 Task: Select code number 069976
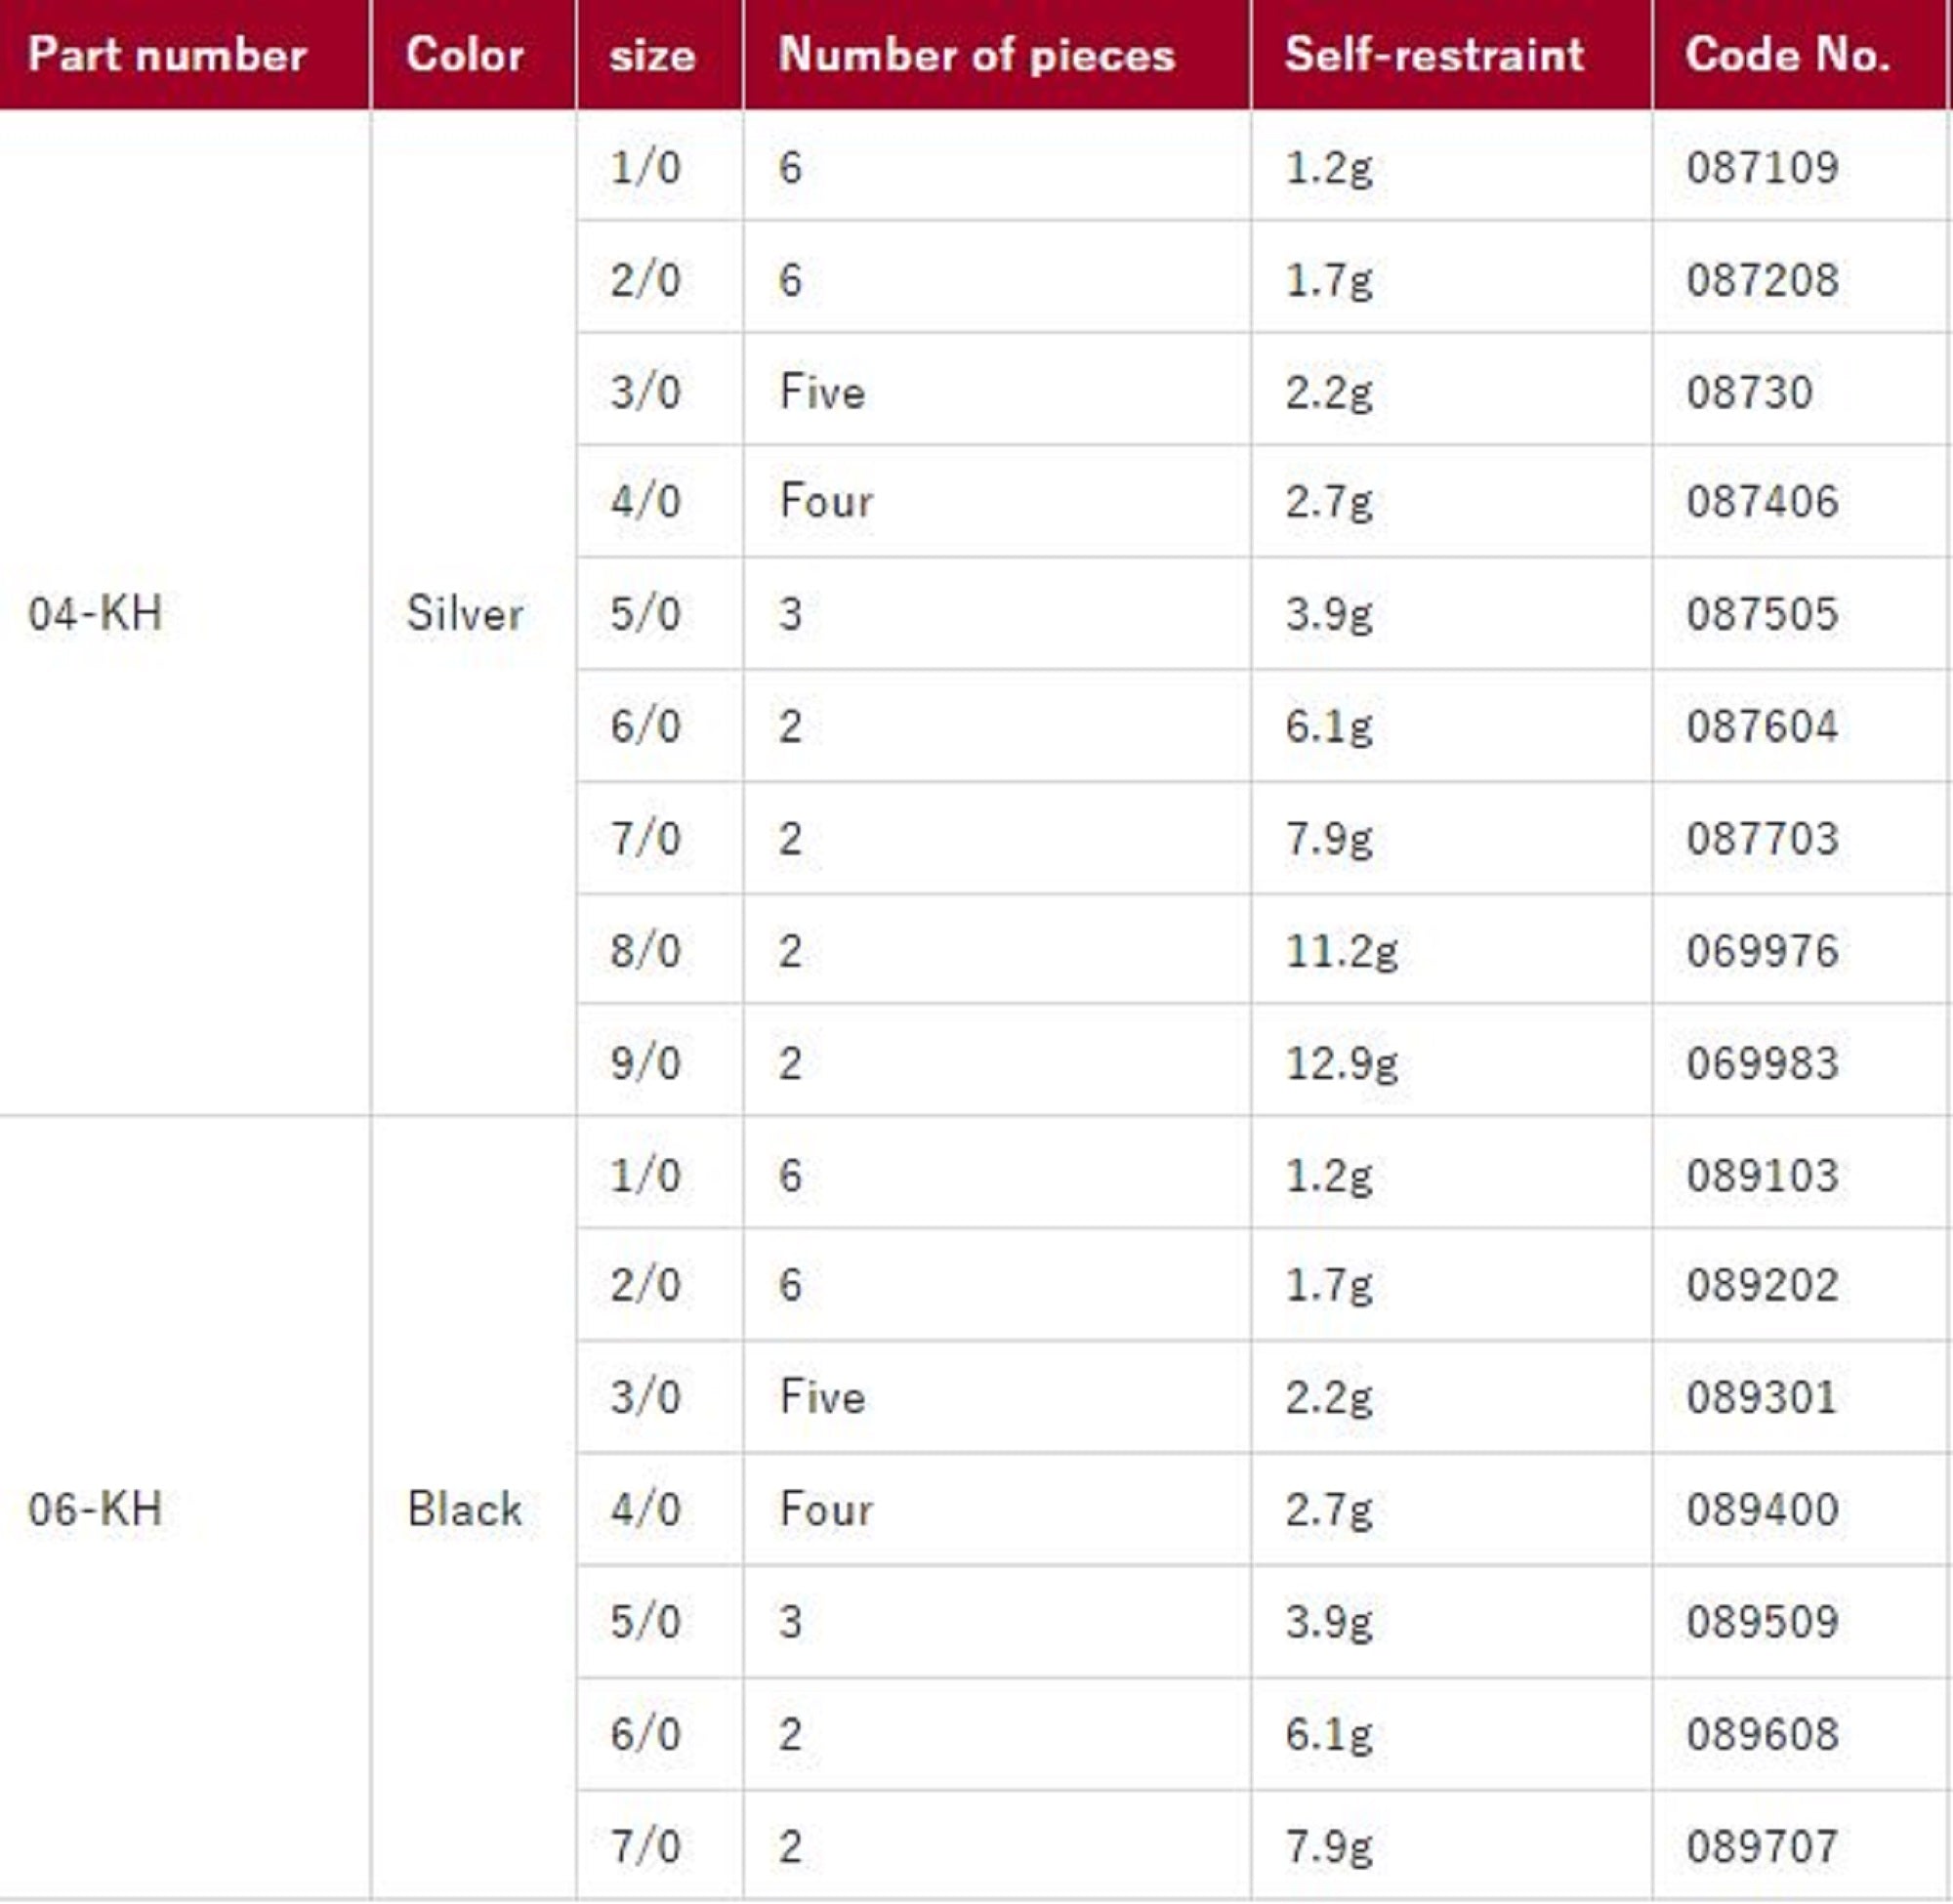(1762, 950)
